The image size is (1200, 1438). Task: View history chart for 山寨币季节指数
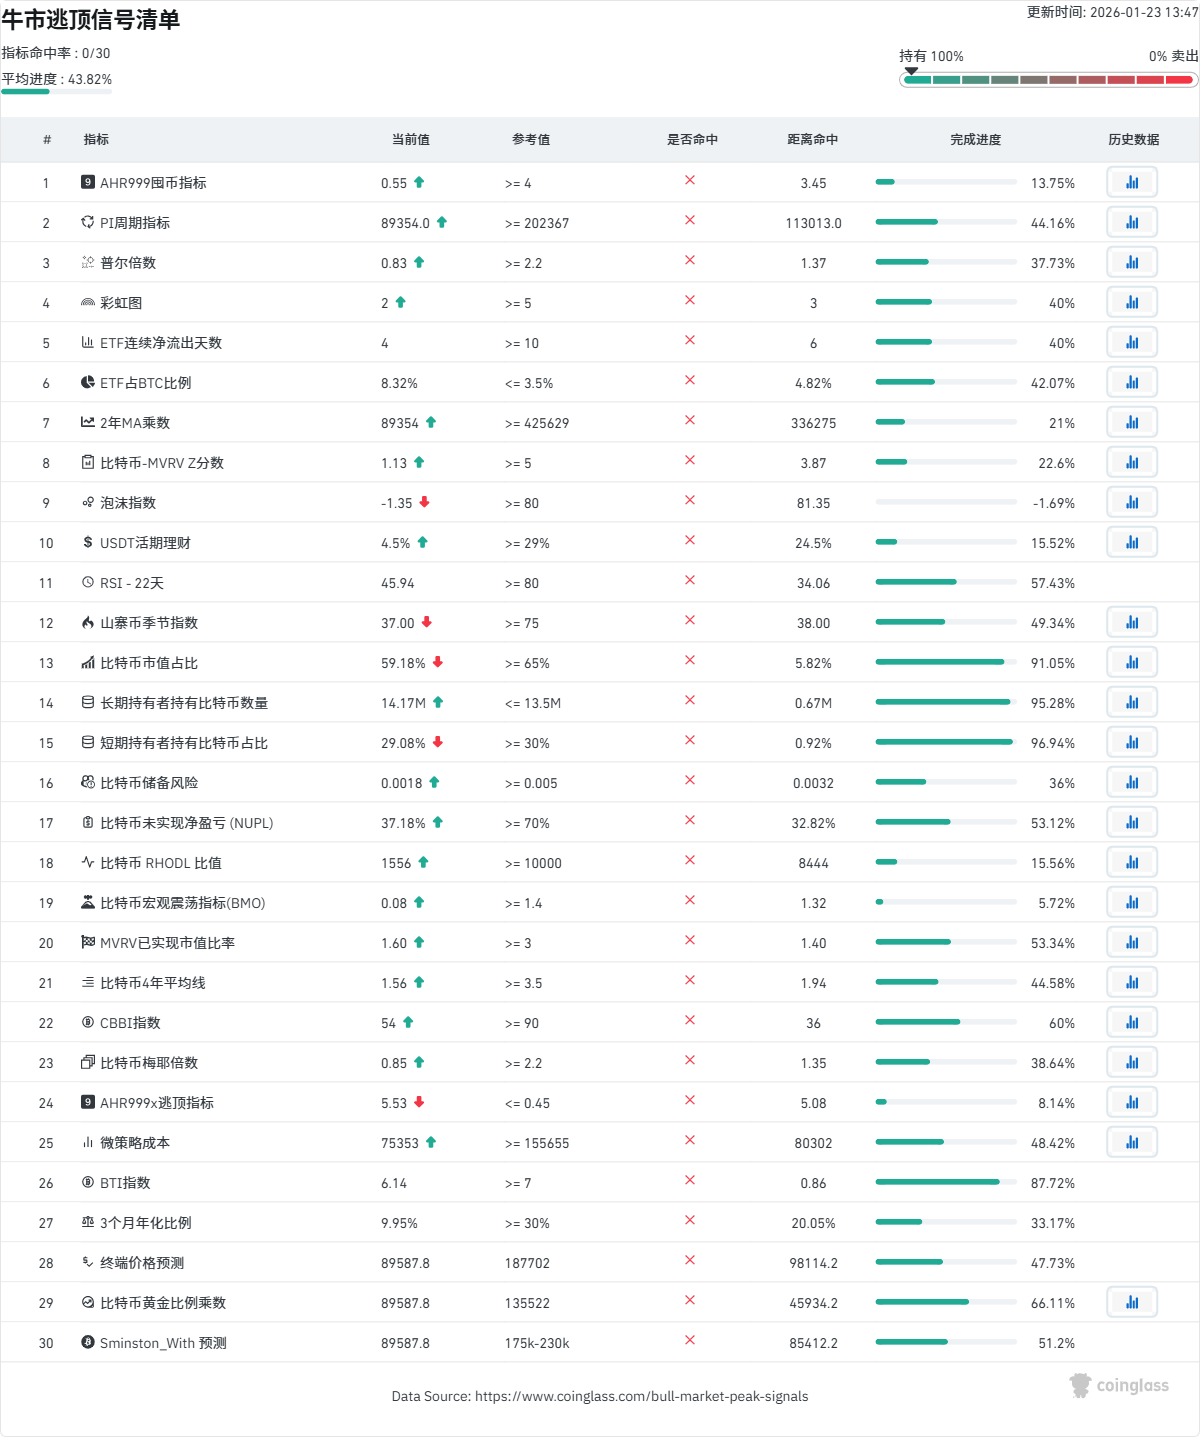pos(1132,622)
